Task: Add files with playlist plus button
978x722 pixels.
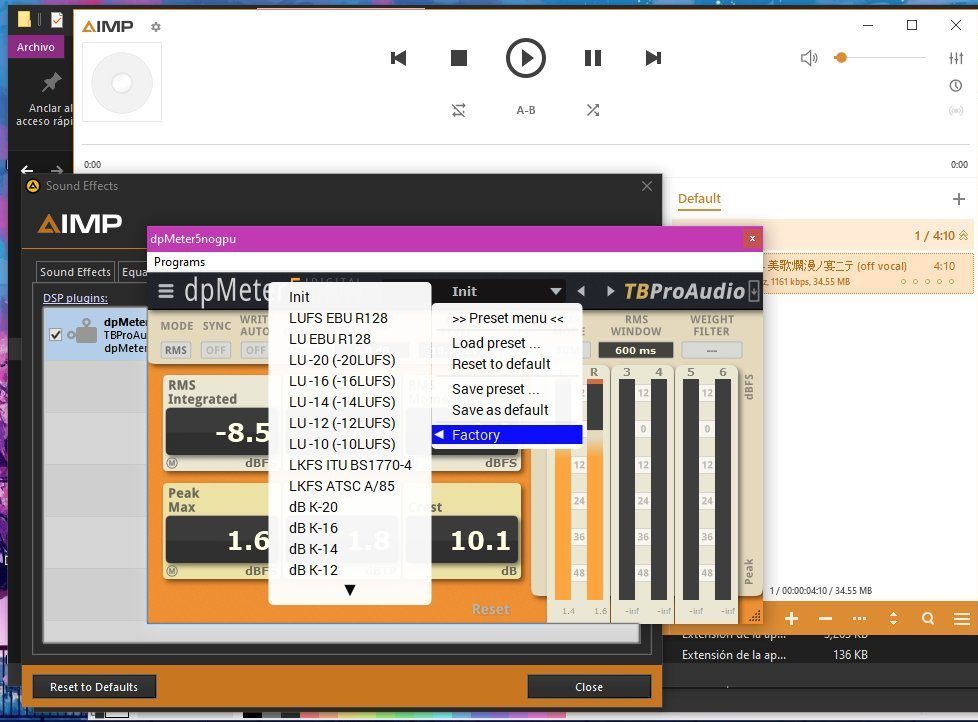Action: (x=792, y=619)
